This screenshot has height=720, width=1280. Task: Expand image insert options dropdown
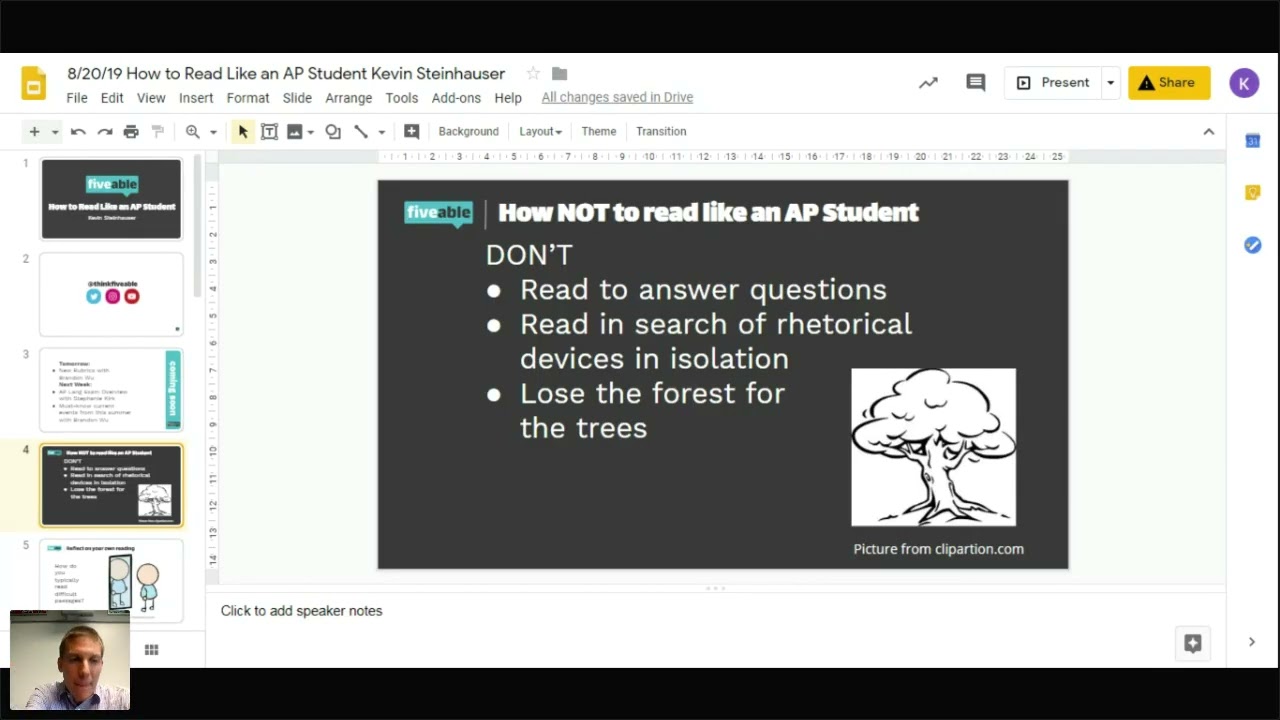coord(311,132)
